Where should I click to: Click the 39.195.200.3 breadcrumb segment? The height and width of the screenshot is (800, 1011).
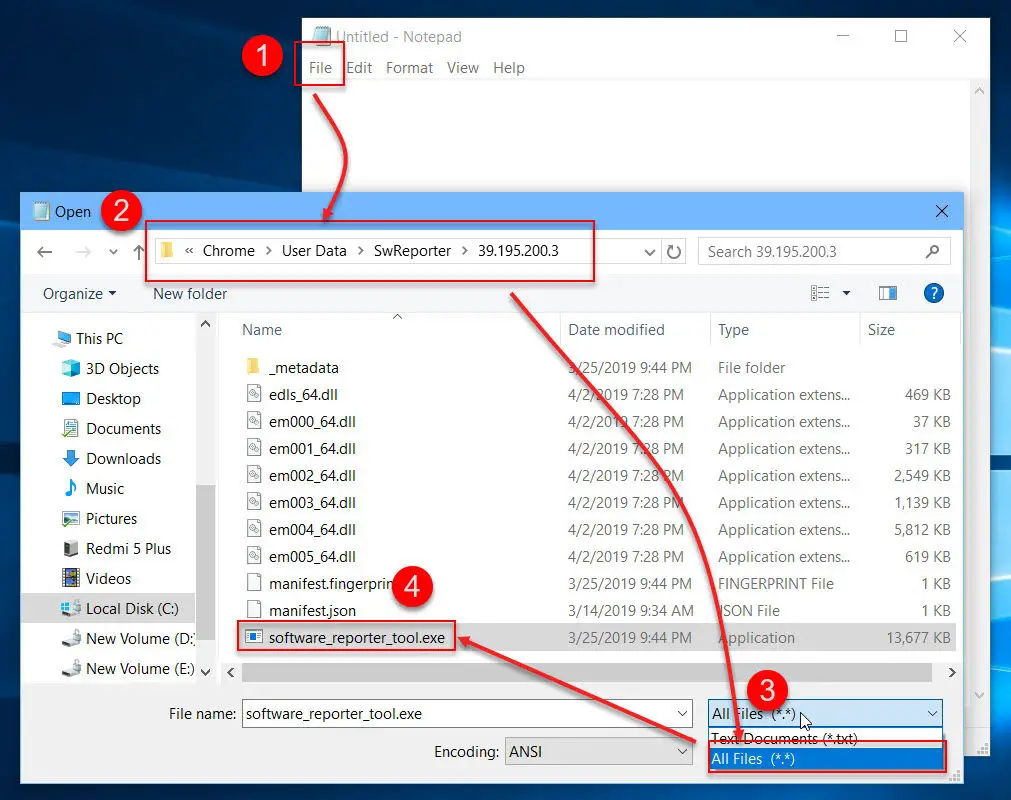(x=518, y=251)
